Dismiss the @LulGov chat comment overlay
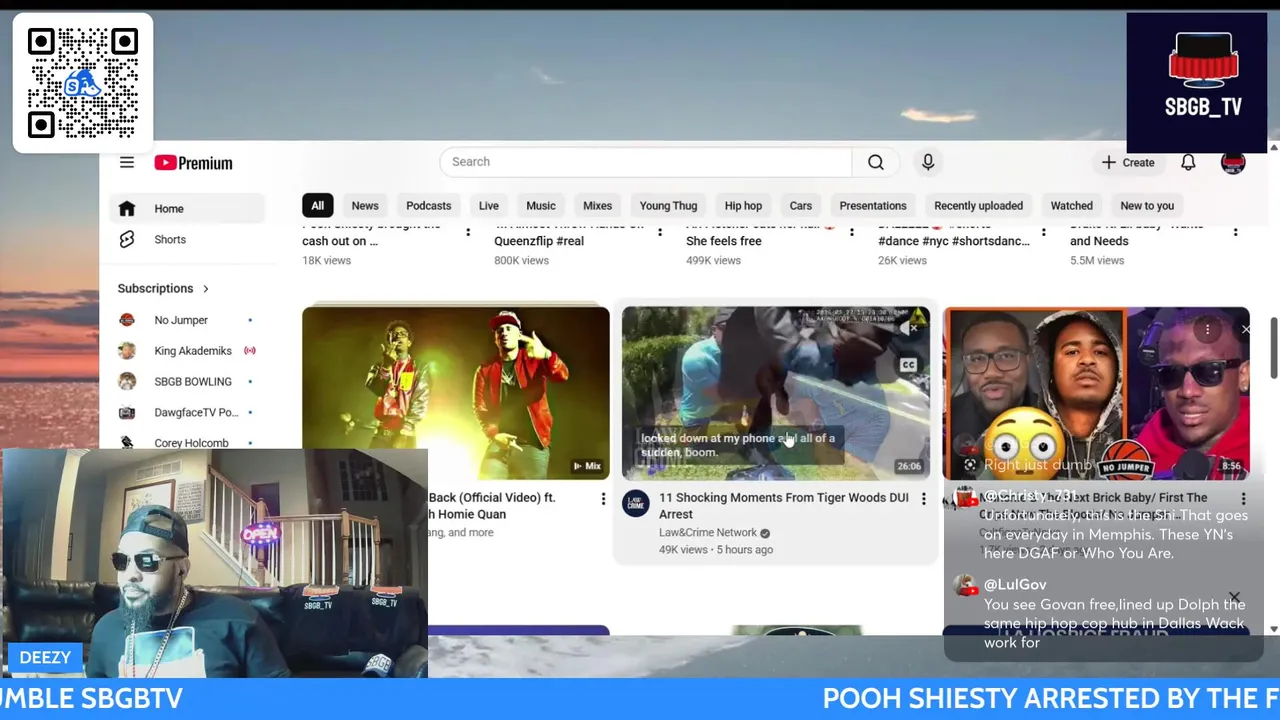This screenshot has height=720, width=1280. pyautogui.click(x=1234, y=597)
